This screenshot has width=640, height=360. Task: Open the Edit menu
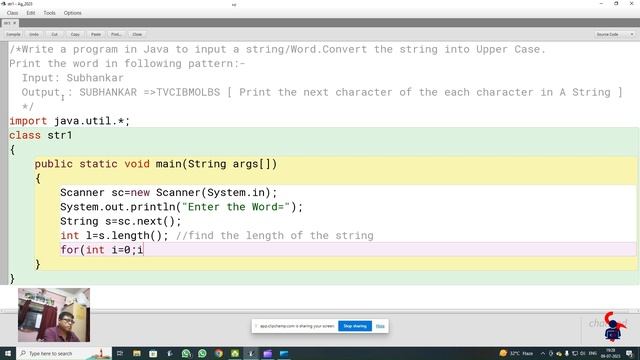coord(31,13)
